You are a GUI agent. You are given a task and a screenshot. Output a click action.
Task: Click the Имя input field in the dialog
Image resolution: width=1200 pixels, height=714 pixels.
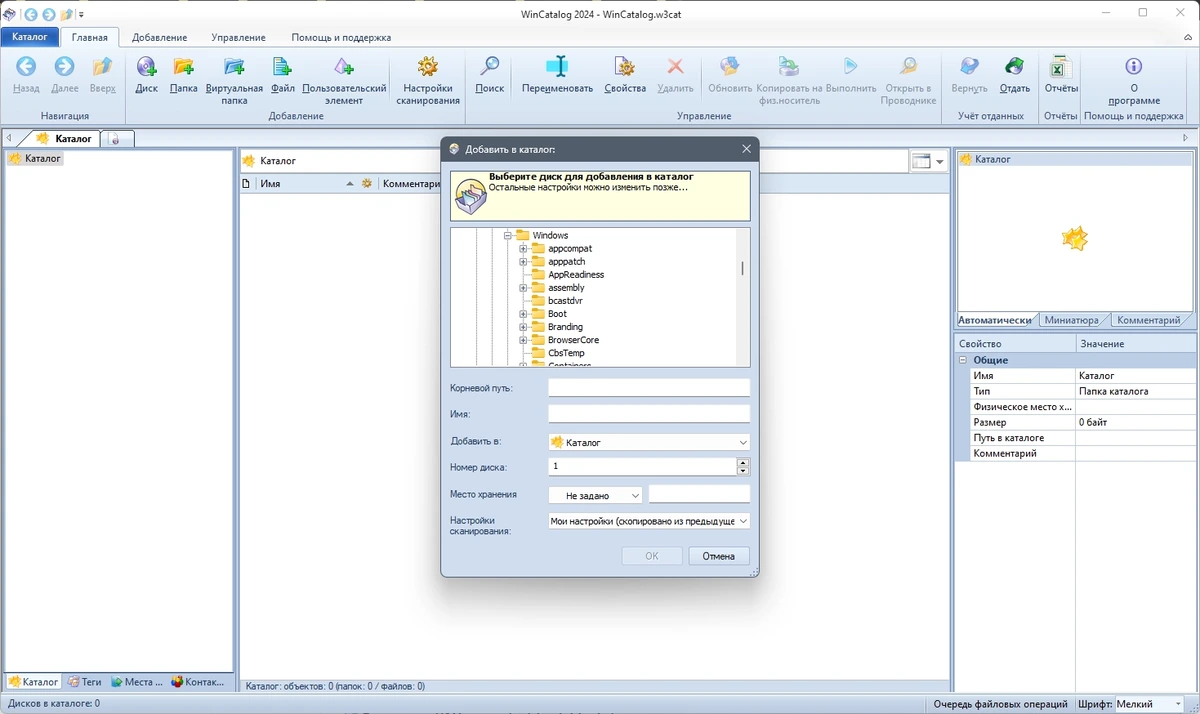649,414
